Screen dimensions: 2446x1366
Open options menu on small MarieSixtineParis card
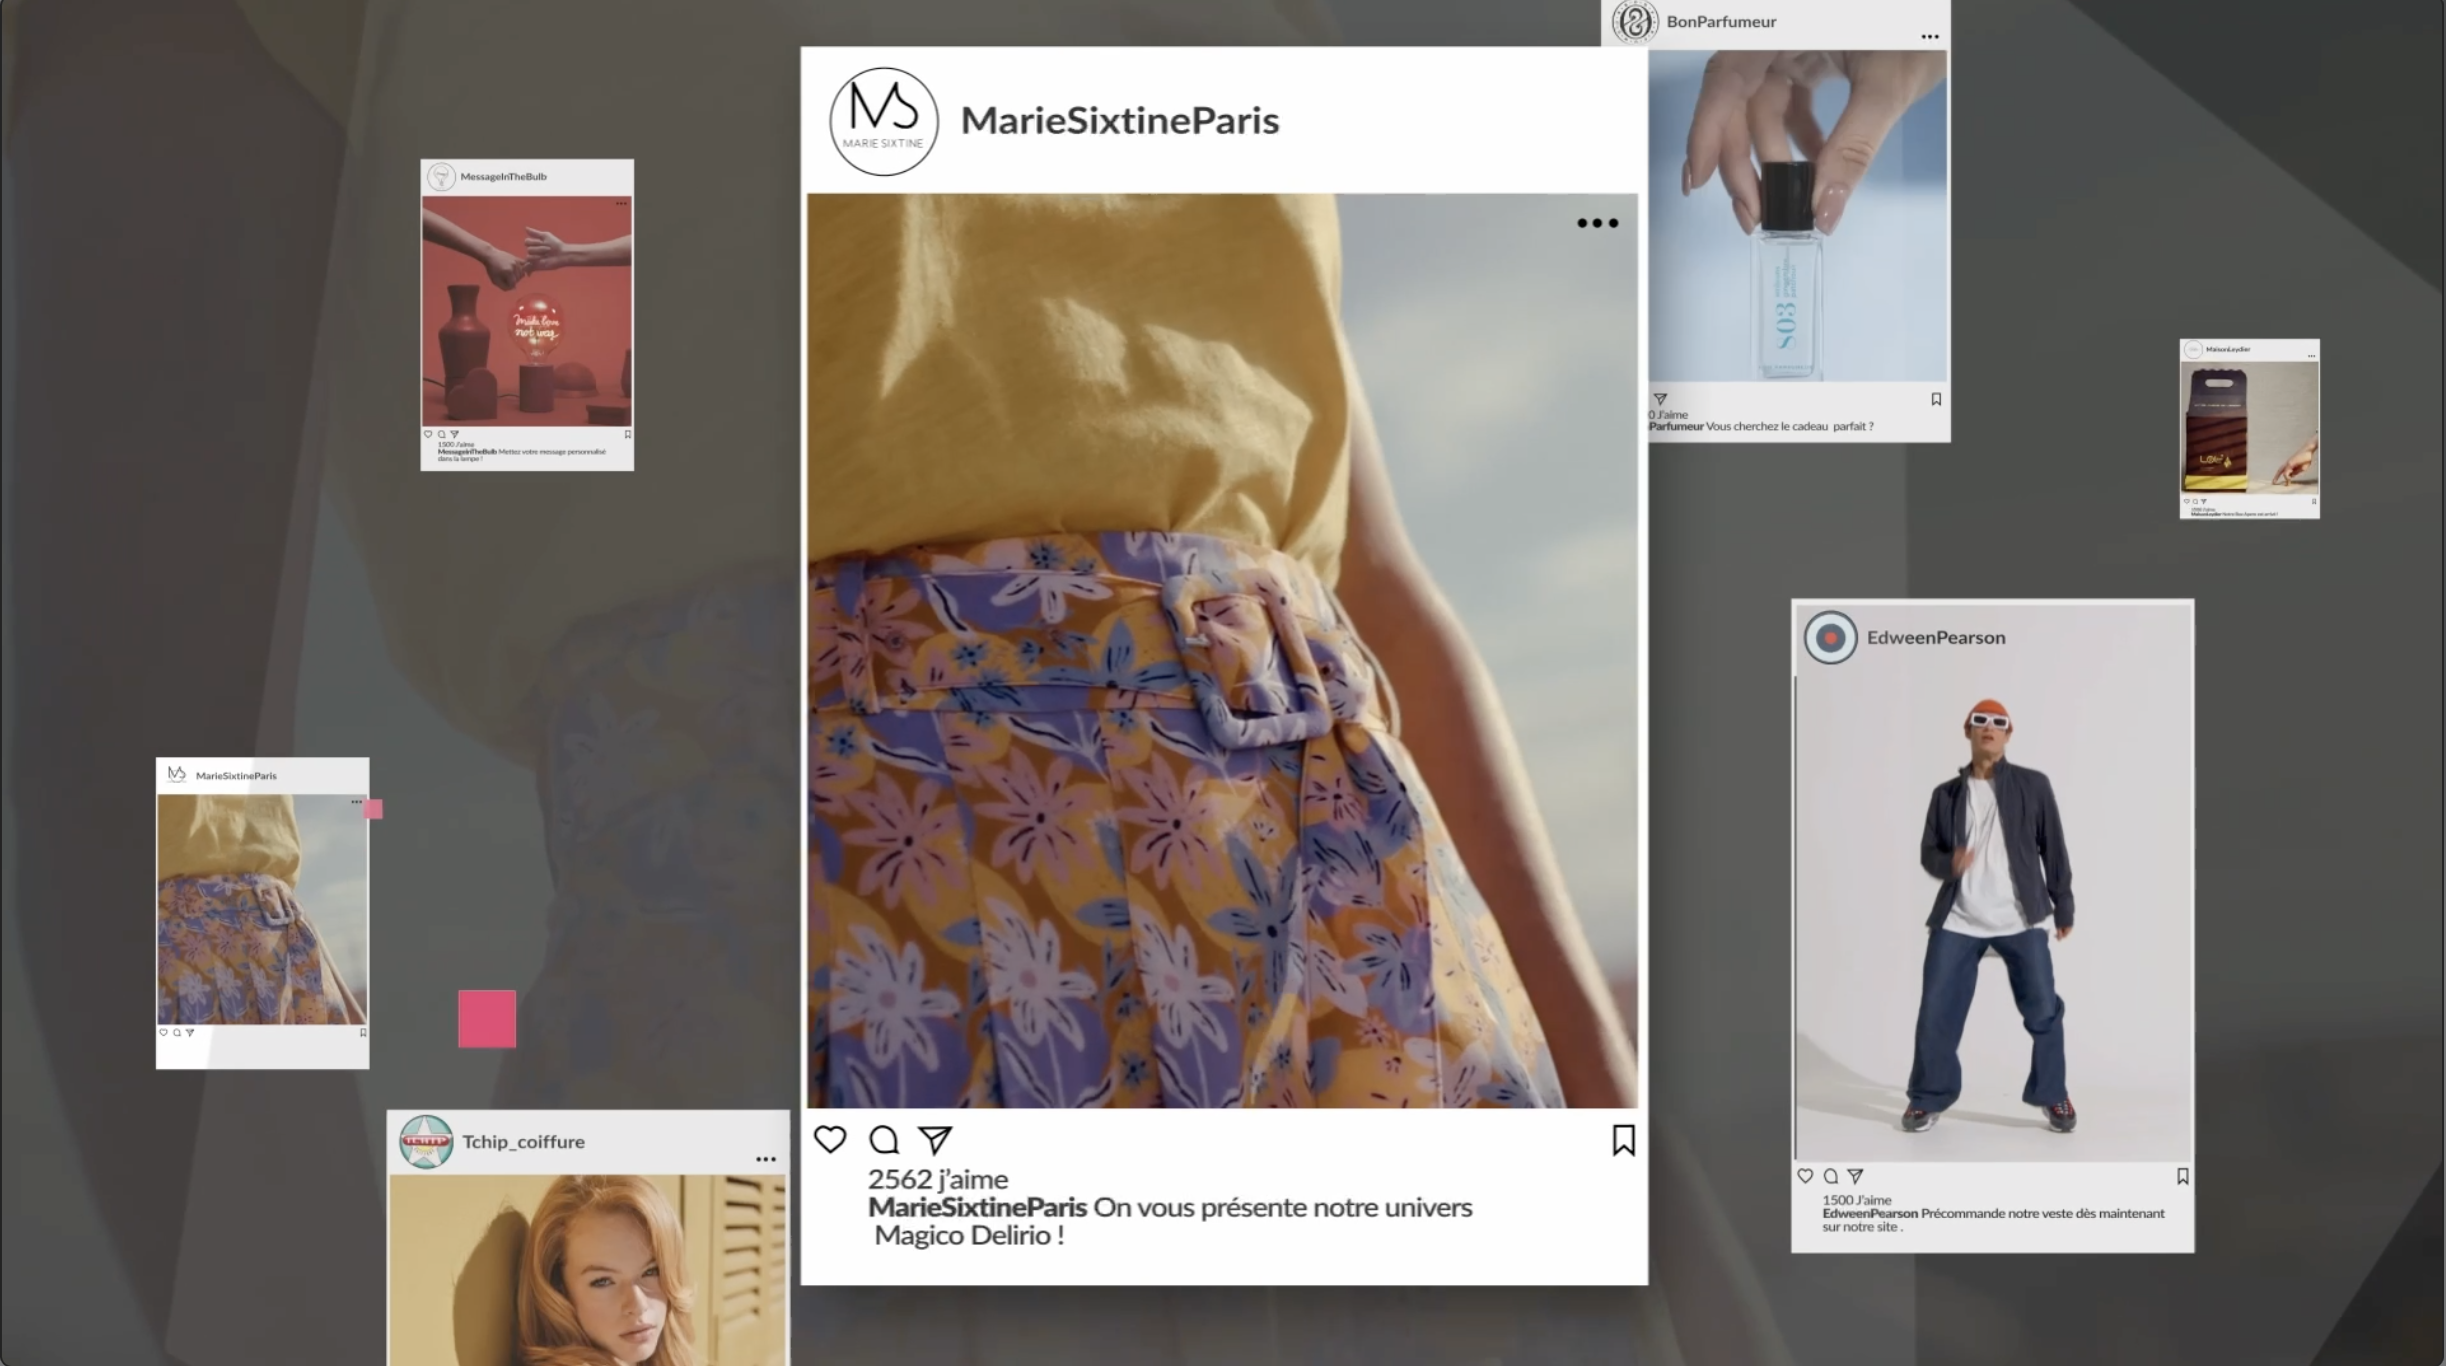[356, 801]
